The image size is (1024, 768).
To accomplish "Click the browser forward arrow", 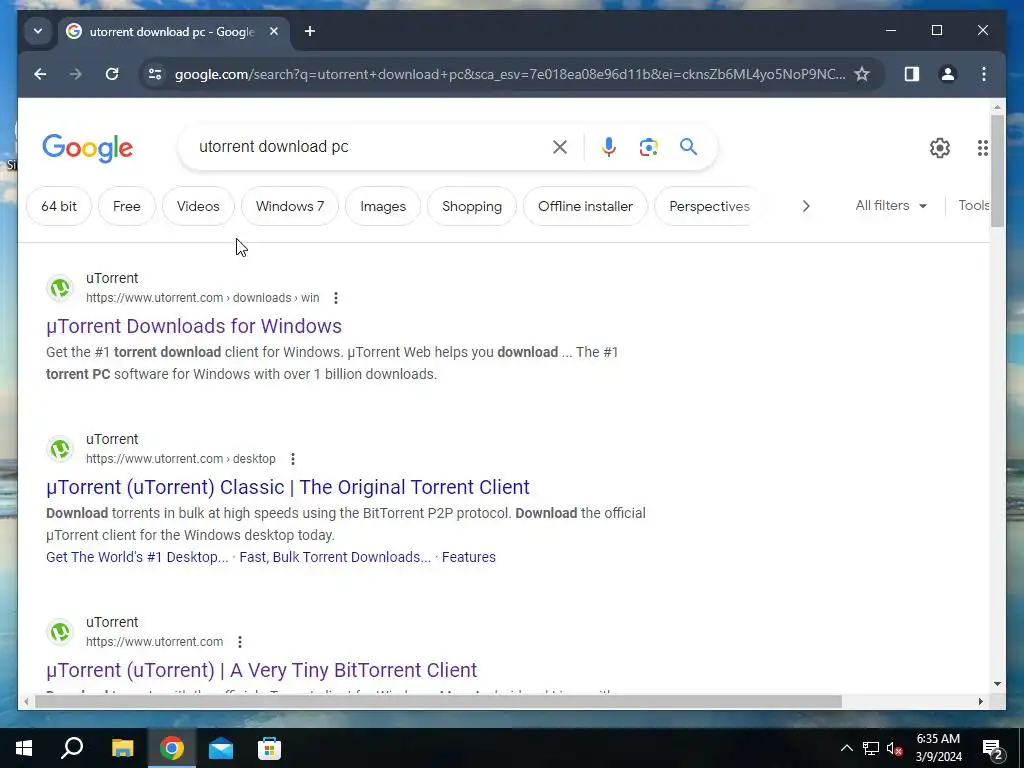I will coord(76,74).
